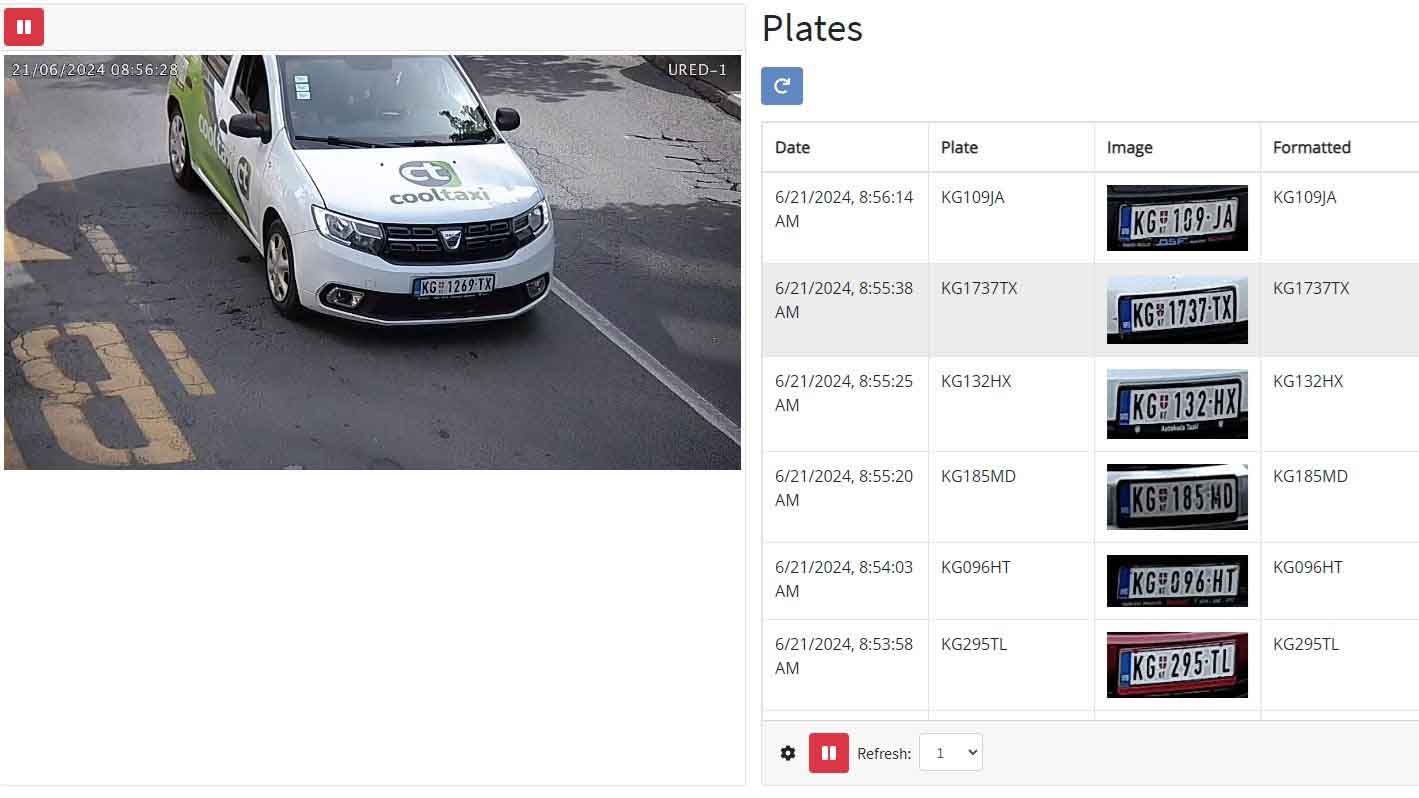Select the row dated 8:55:38 AM
The image size is (1419, 798).
1090,310
